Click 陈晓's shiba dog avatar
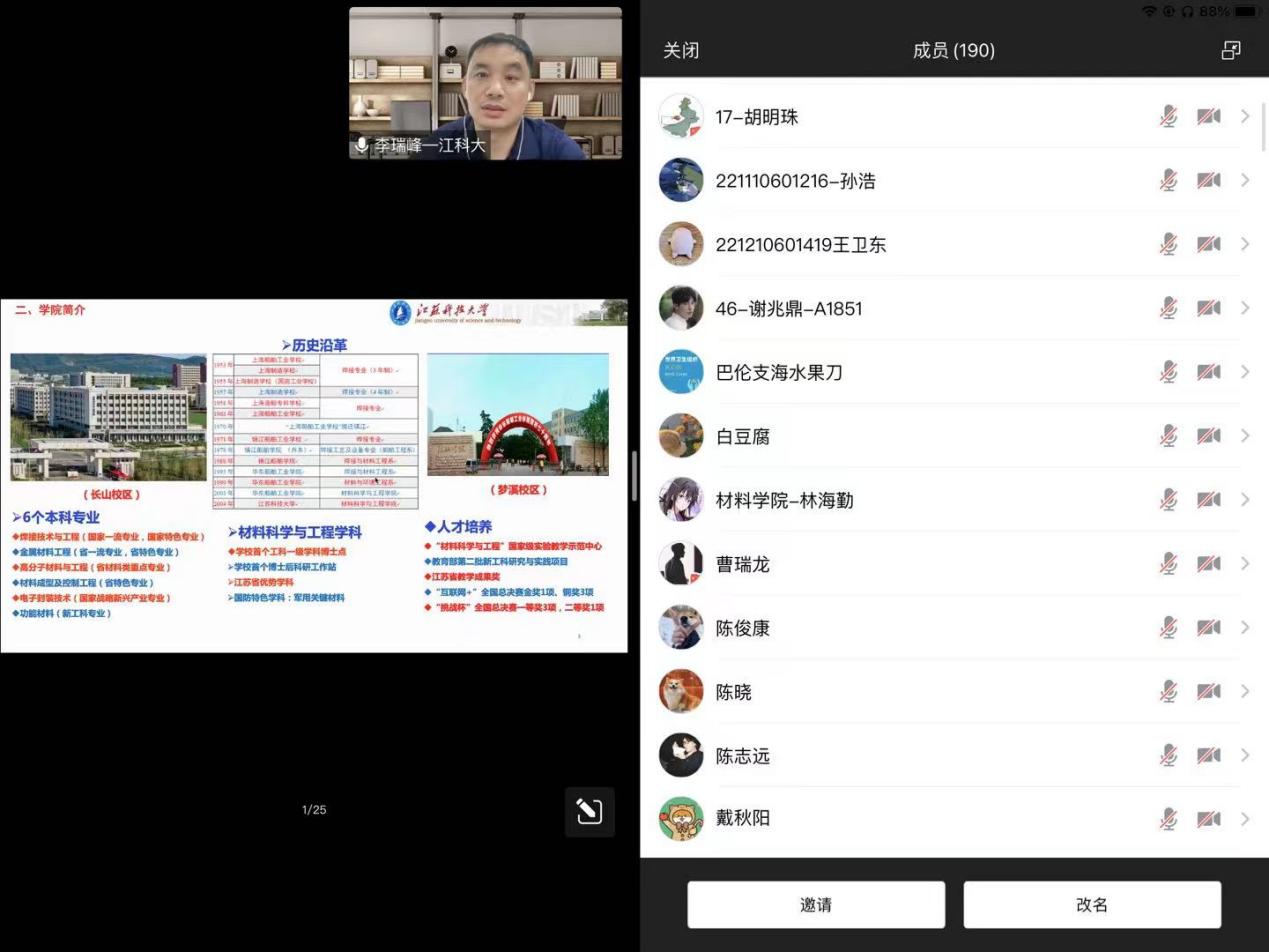The width and height of the screenshot is (1269, 952). click(681, 692)
